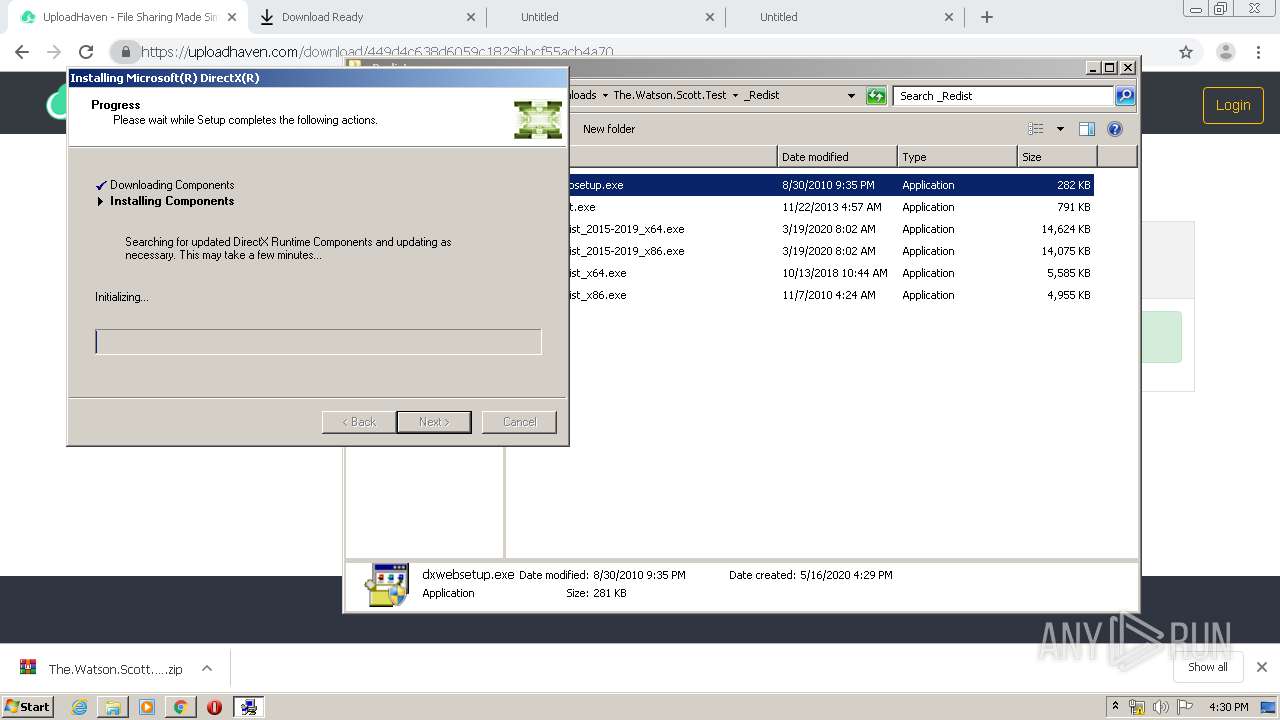Click the taskbar clock showing 4:30 PM
The image size is (1280, 720).
click(1228, 707)
